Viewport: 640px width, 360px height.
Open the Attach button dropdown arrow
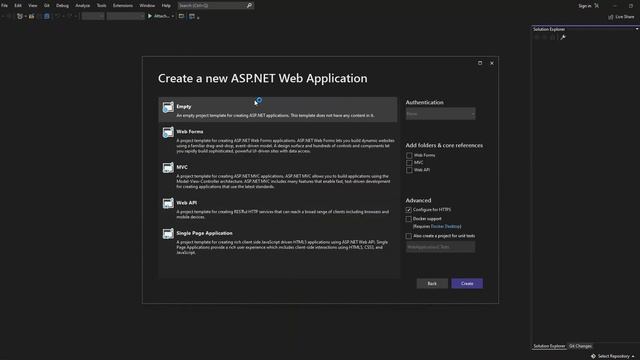[x=173, y=16]
